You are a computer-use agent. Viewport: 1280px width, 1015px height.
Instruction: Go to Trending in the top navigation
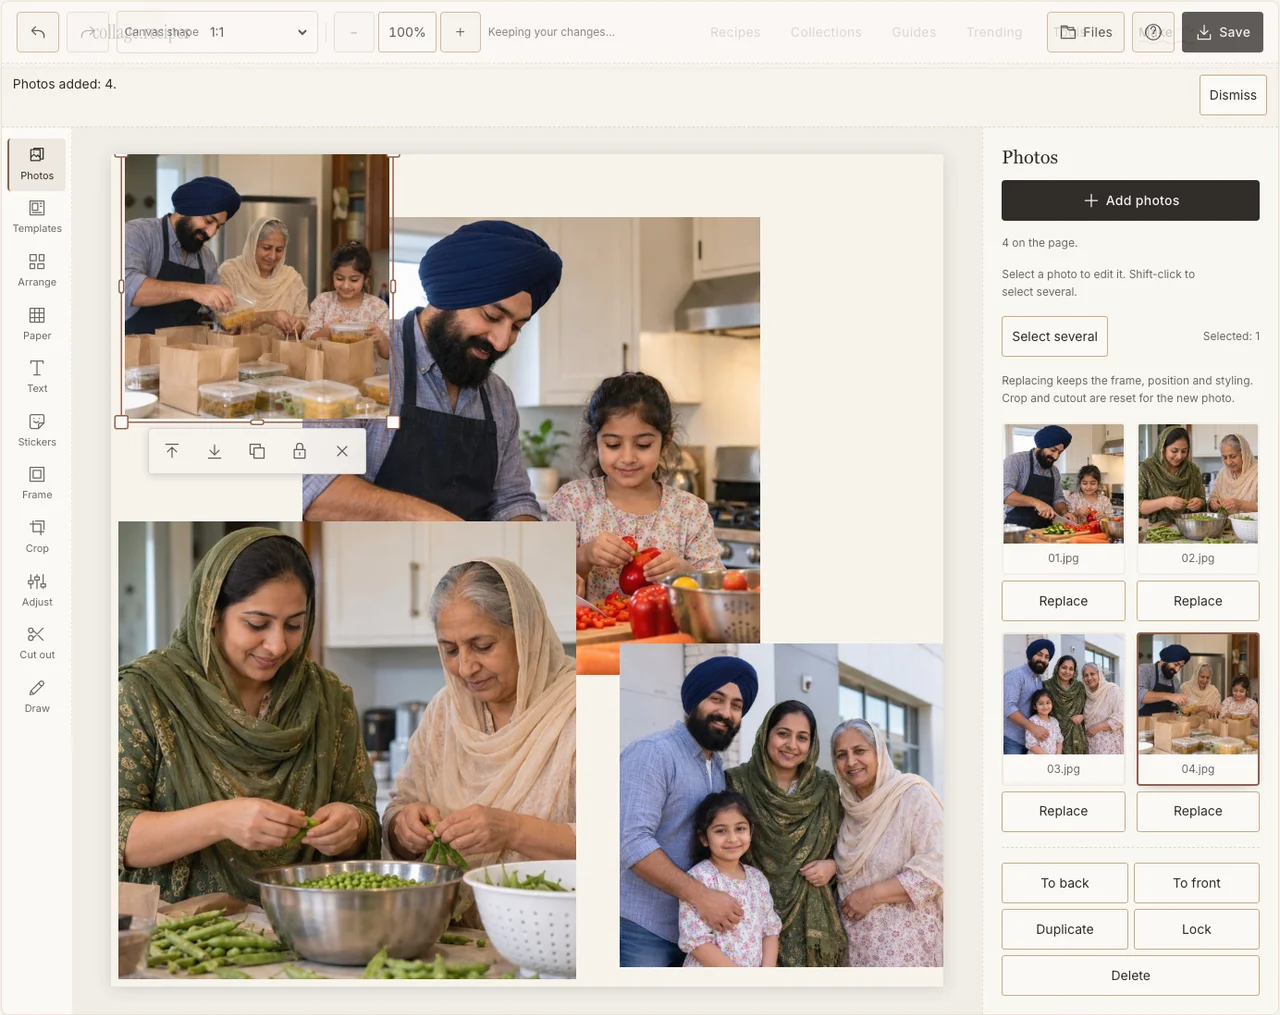click(994, 32)
